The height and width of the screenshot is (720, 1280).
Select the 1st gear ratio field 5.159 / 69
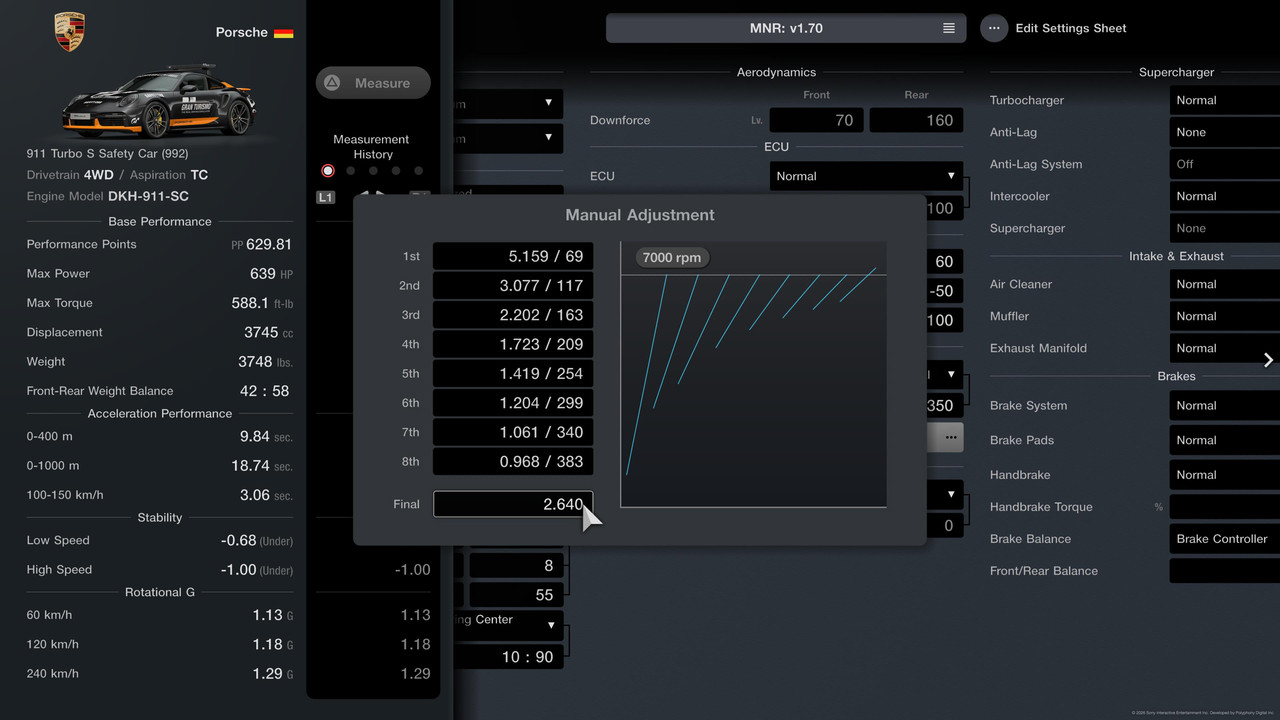pos(513,256)
